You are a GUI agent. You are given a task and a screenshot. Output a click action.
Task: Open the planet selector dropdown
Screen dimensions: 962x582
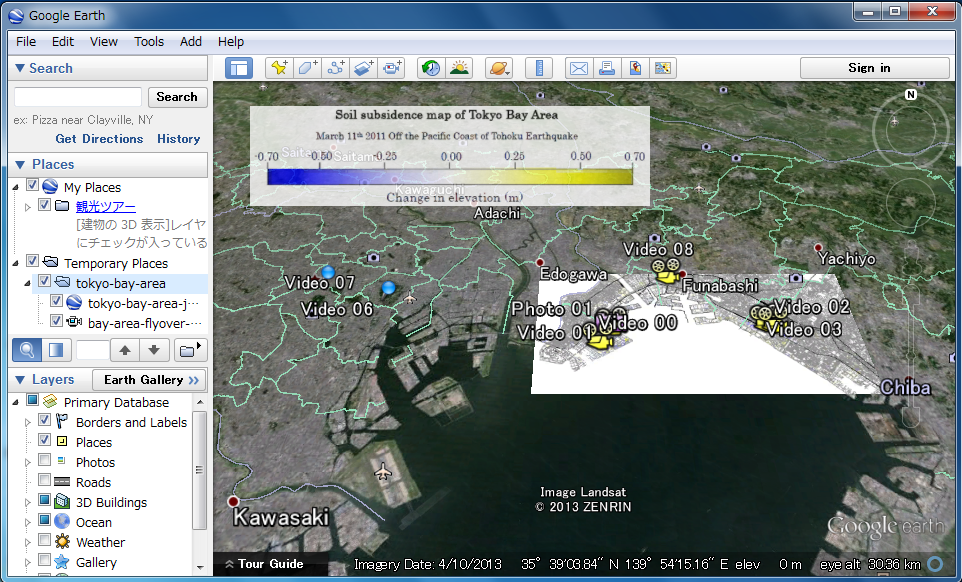click(x=498, y=68)
